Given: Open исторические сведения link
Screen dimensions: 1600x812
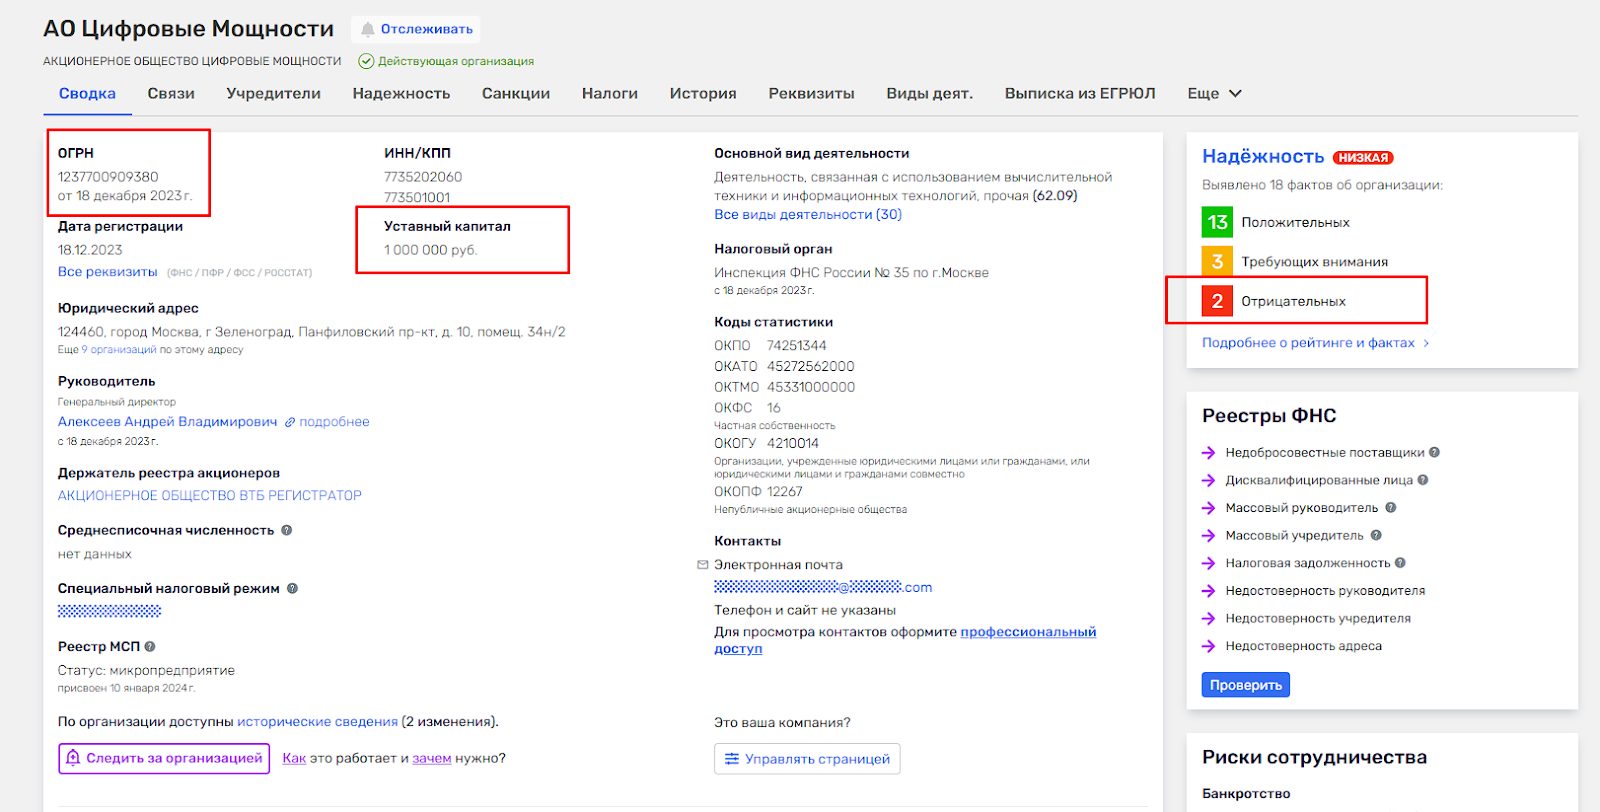Looking at the screenshot, I should (317, 721).
